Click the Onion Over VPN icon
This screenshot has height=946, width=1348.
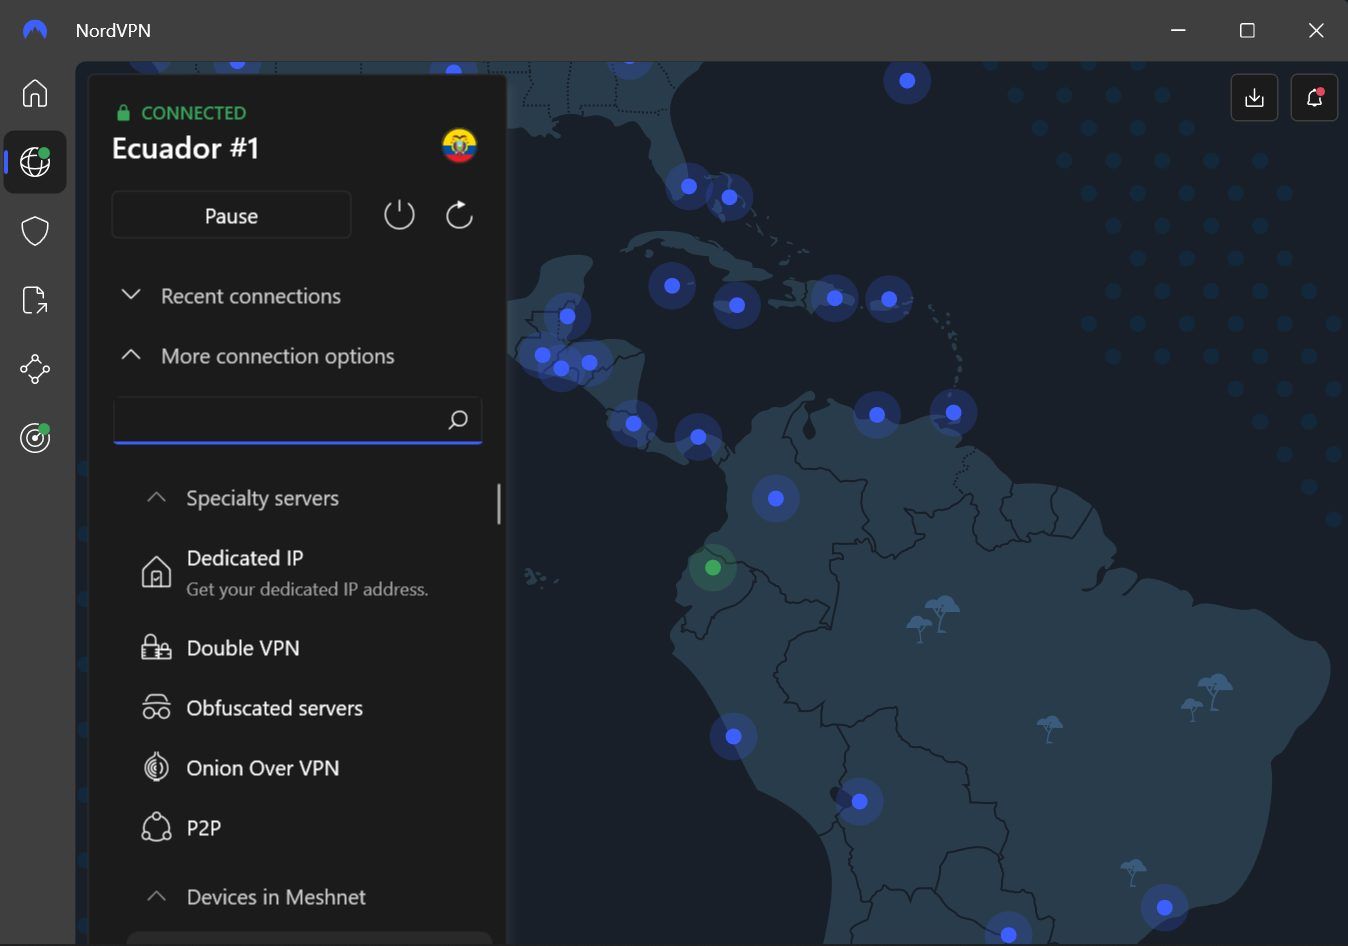coord(156,767)
